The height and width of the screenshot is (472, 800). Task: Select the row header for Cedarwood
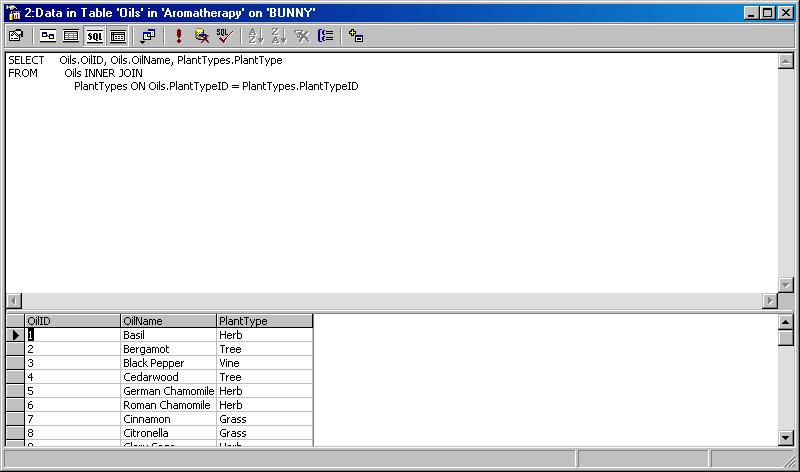coord(15,377)
